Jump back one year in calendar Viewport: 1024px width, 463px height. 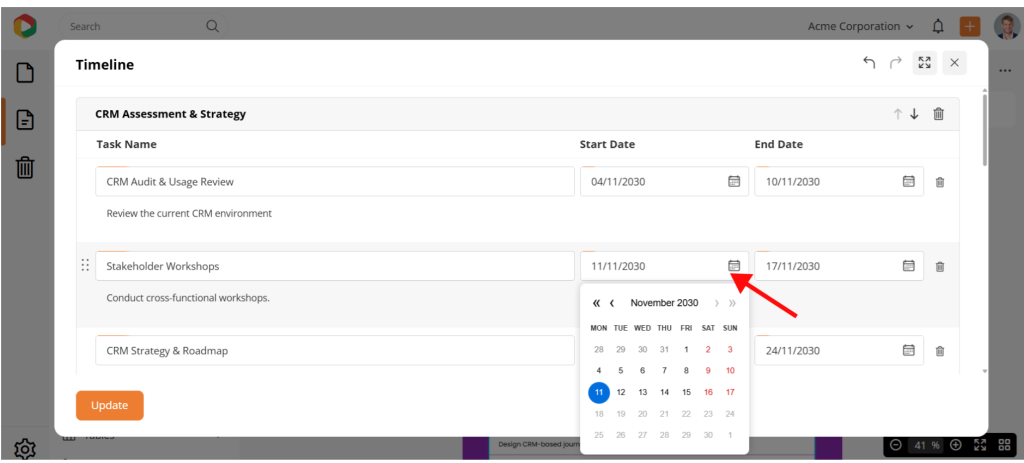tap(597, 303)
